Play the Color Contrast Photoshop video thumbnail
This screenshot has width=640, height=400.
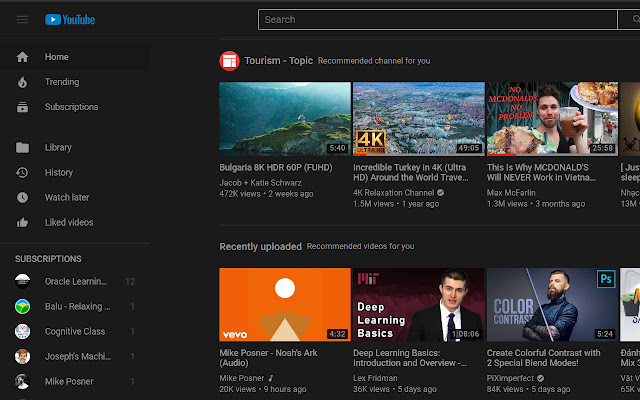pyautogui.click(x=552, y=305)
